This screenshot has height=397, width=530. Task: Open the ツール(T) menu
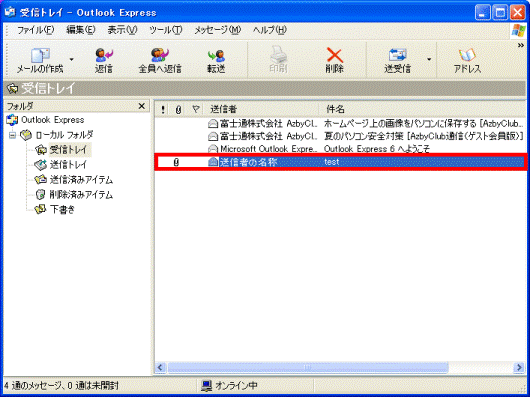(166, 30)
